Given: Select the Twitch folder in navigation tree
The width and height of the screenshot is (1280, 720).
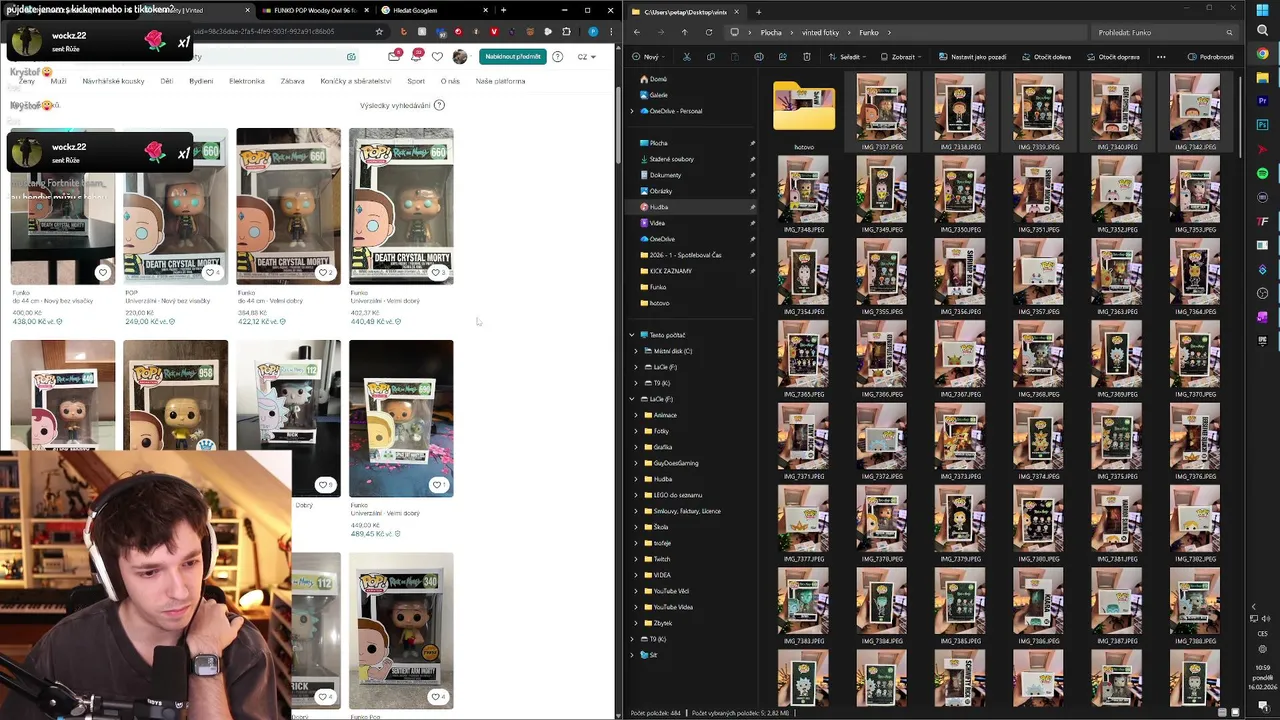Looking at the screenshot, I should coord(662,559).
